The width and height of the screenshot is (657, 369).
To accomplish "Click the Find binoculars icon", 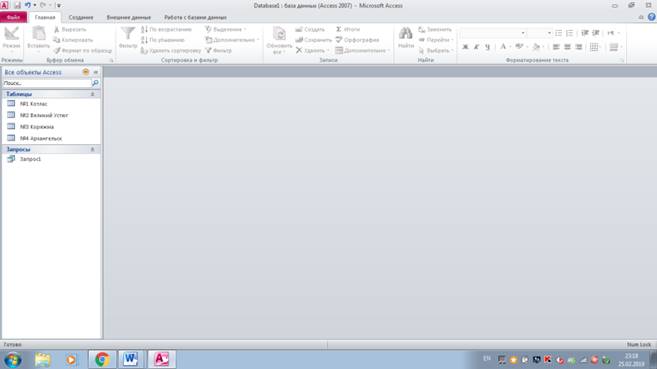I will [405, 34].
